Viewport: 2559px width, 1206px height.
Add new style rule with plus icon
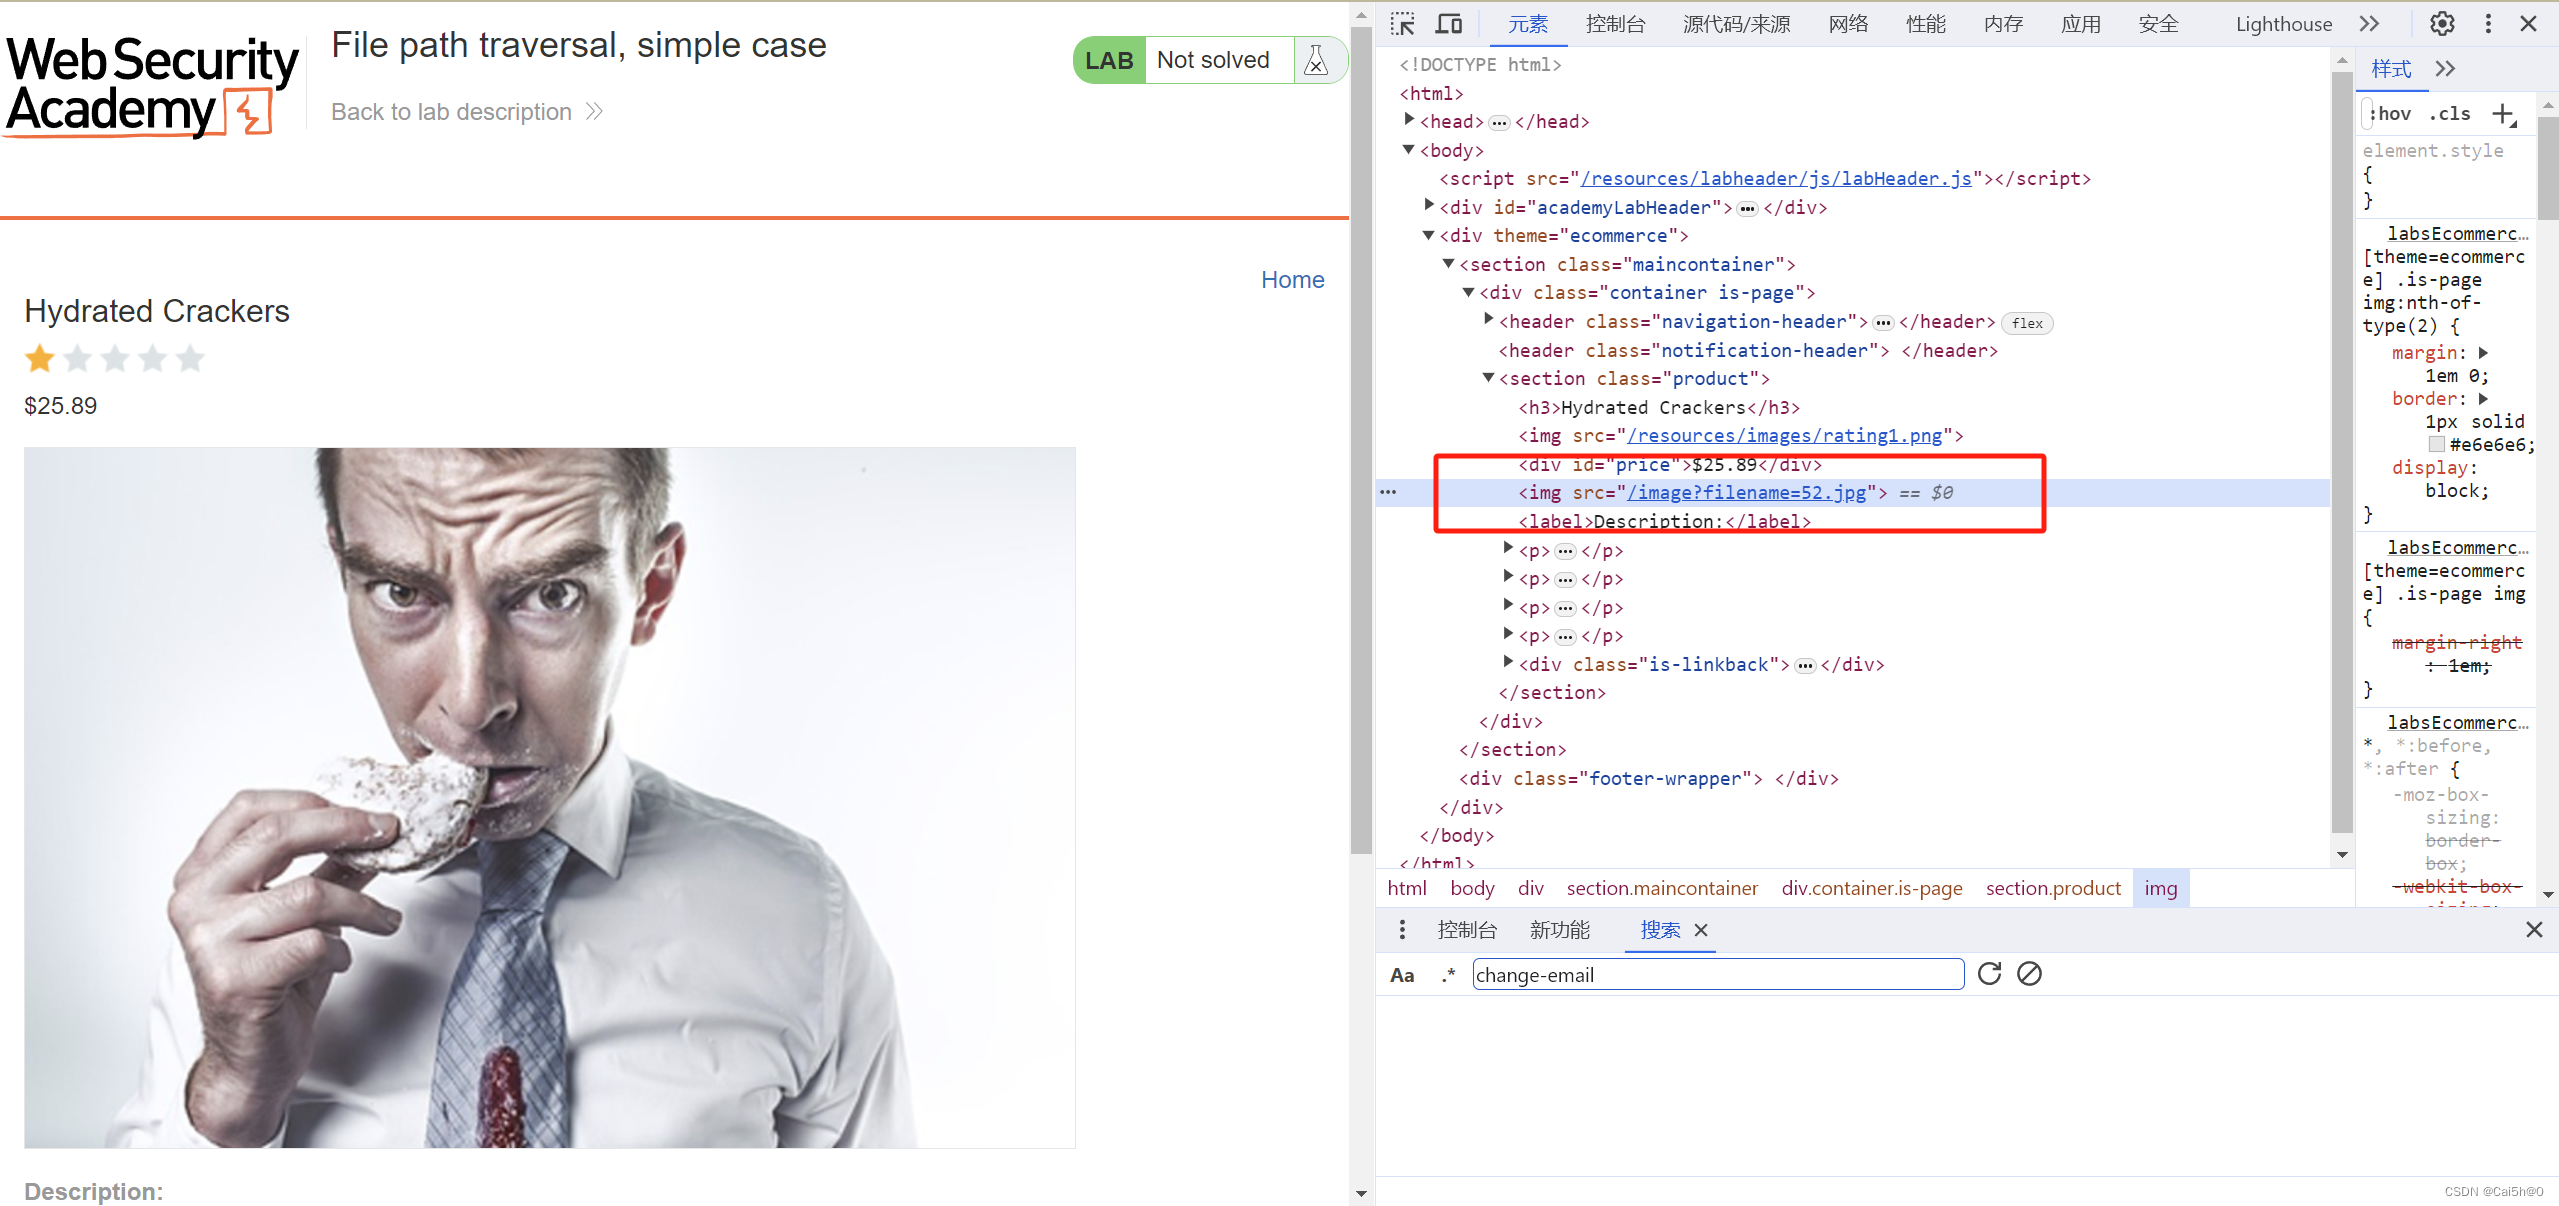tap(2503, 114)
